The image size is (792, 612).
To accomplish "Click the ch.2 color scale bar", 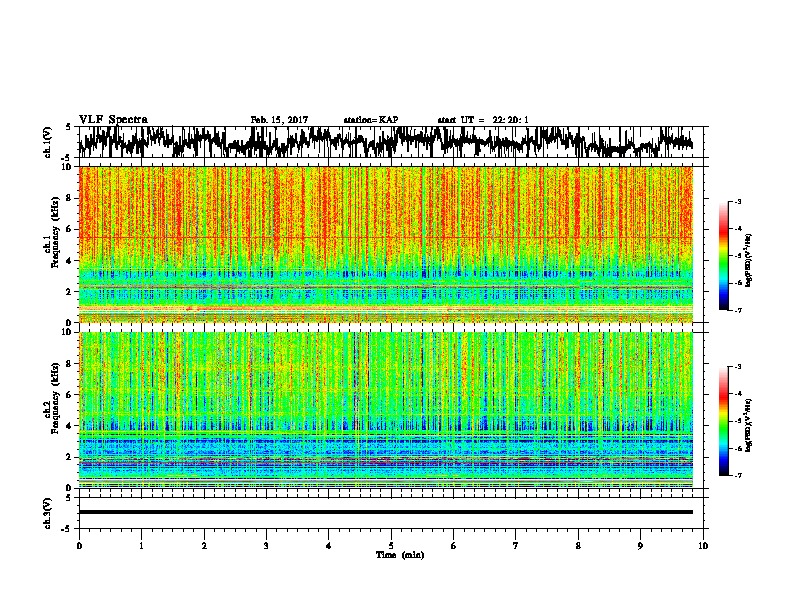I will pyautogui.click(x=723, y=421).
